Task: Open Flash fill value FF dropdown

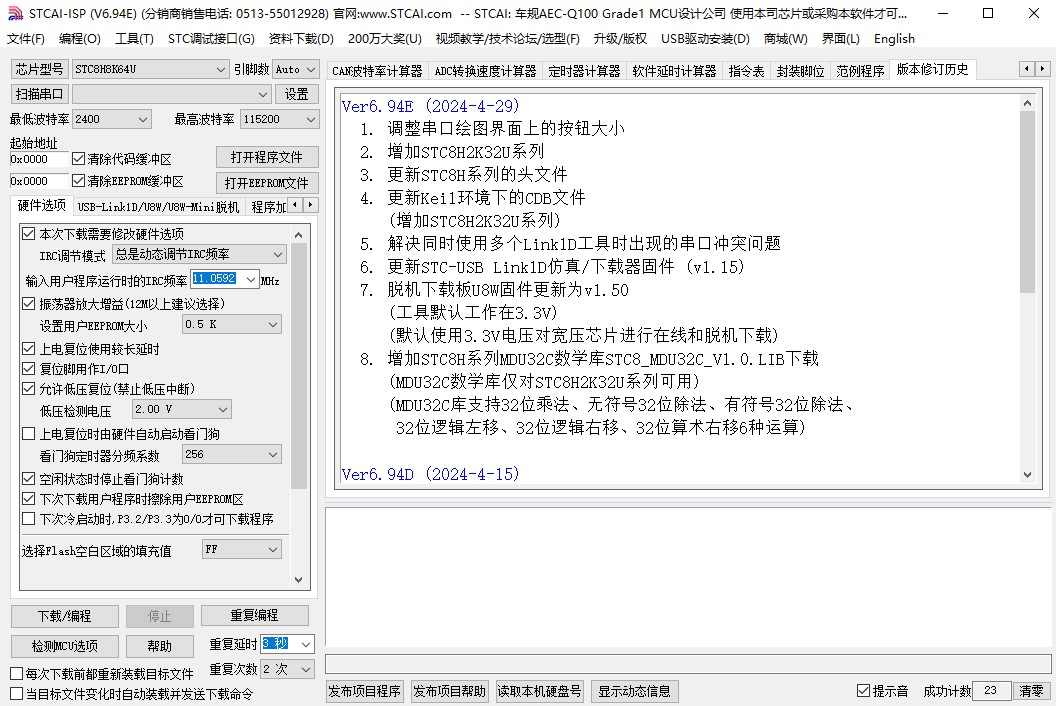Action: 242,550
